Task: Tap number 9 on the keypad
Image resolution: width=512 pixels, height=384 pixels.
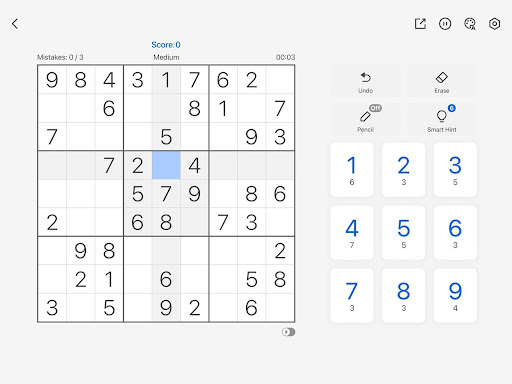Action: 455,296
